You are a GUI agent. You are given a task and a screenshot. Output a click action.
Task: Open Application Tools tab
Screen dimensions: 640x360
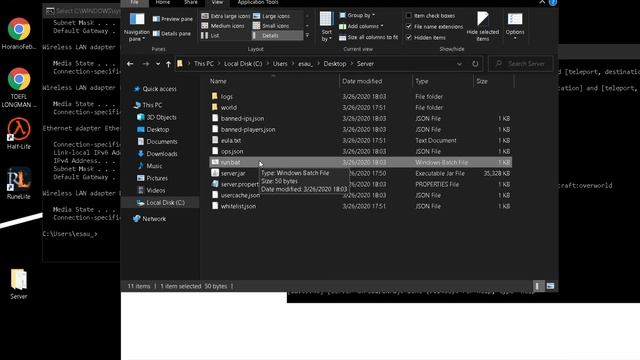coord(258,2)
